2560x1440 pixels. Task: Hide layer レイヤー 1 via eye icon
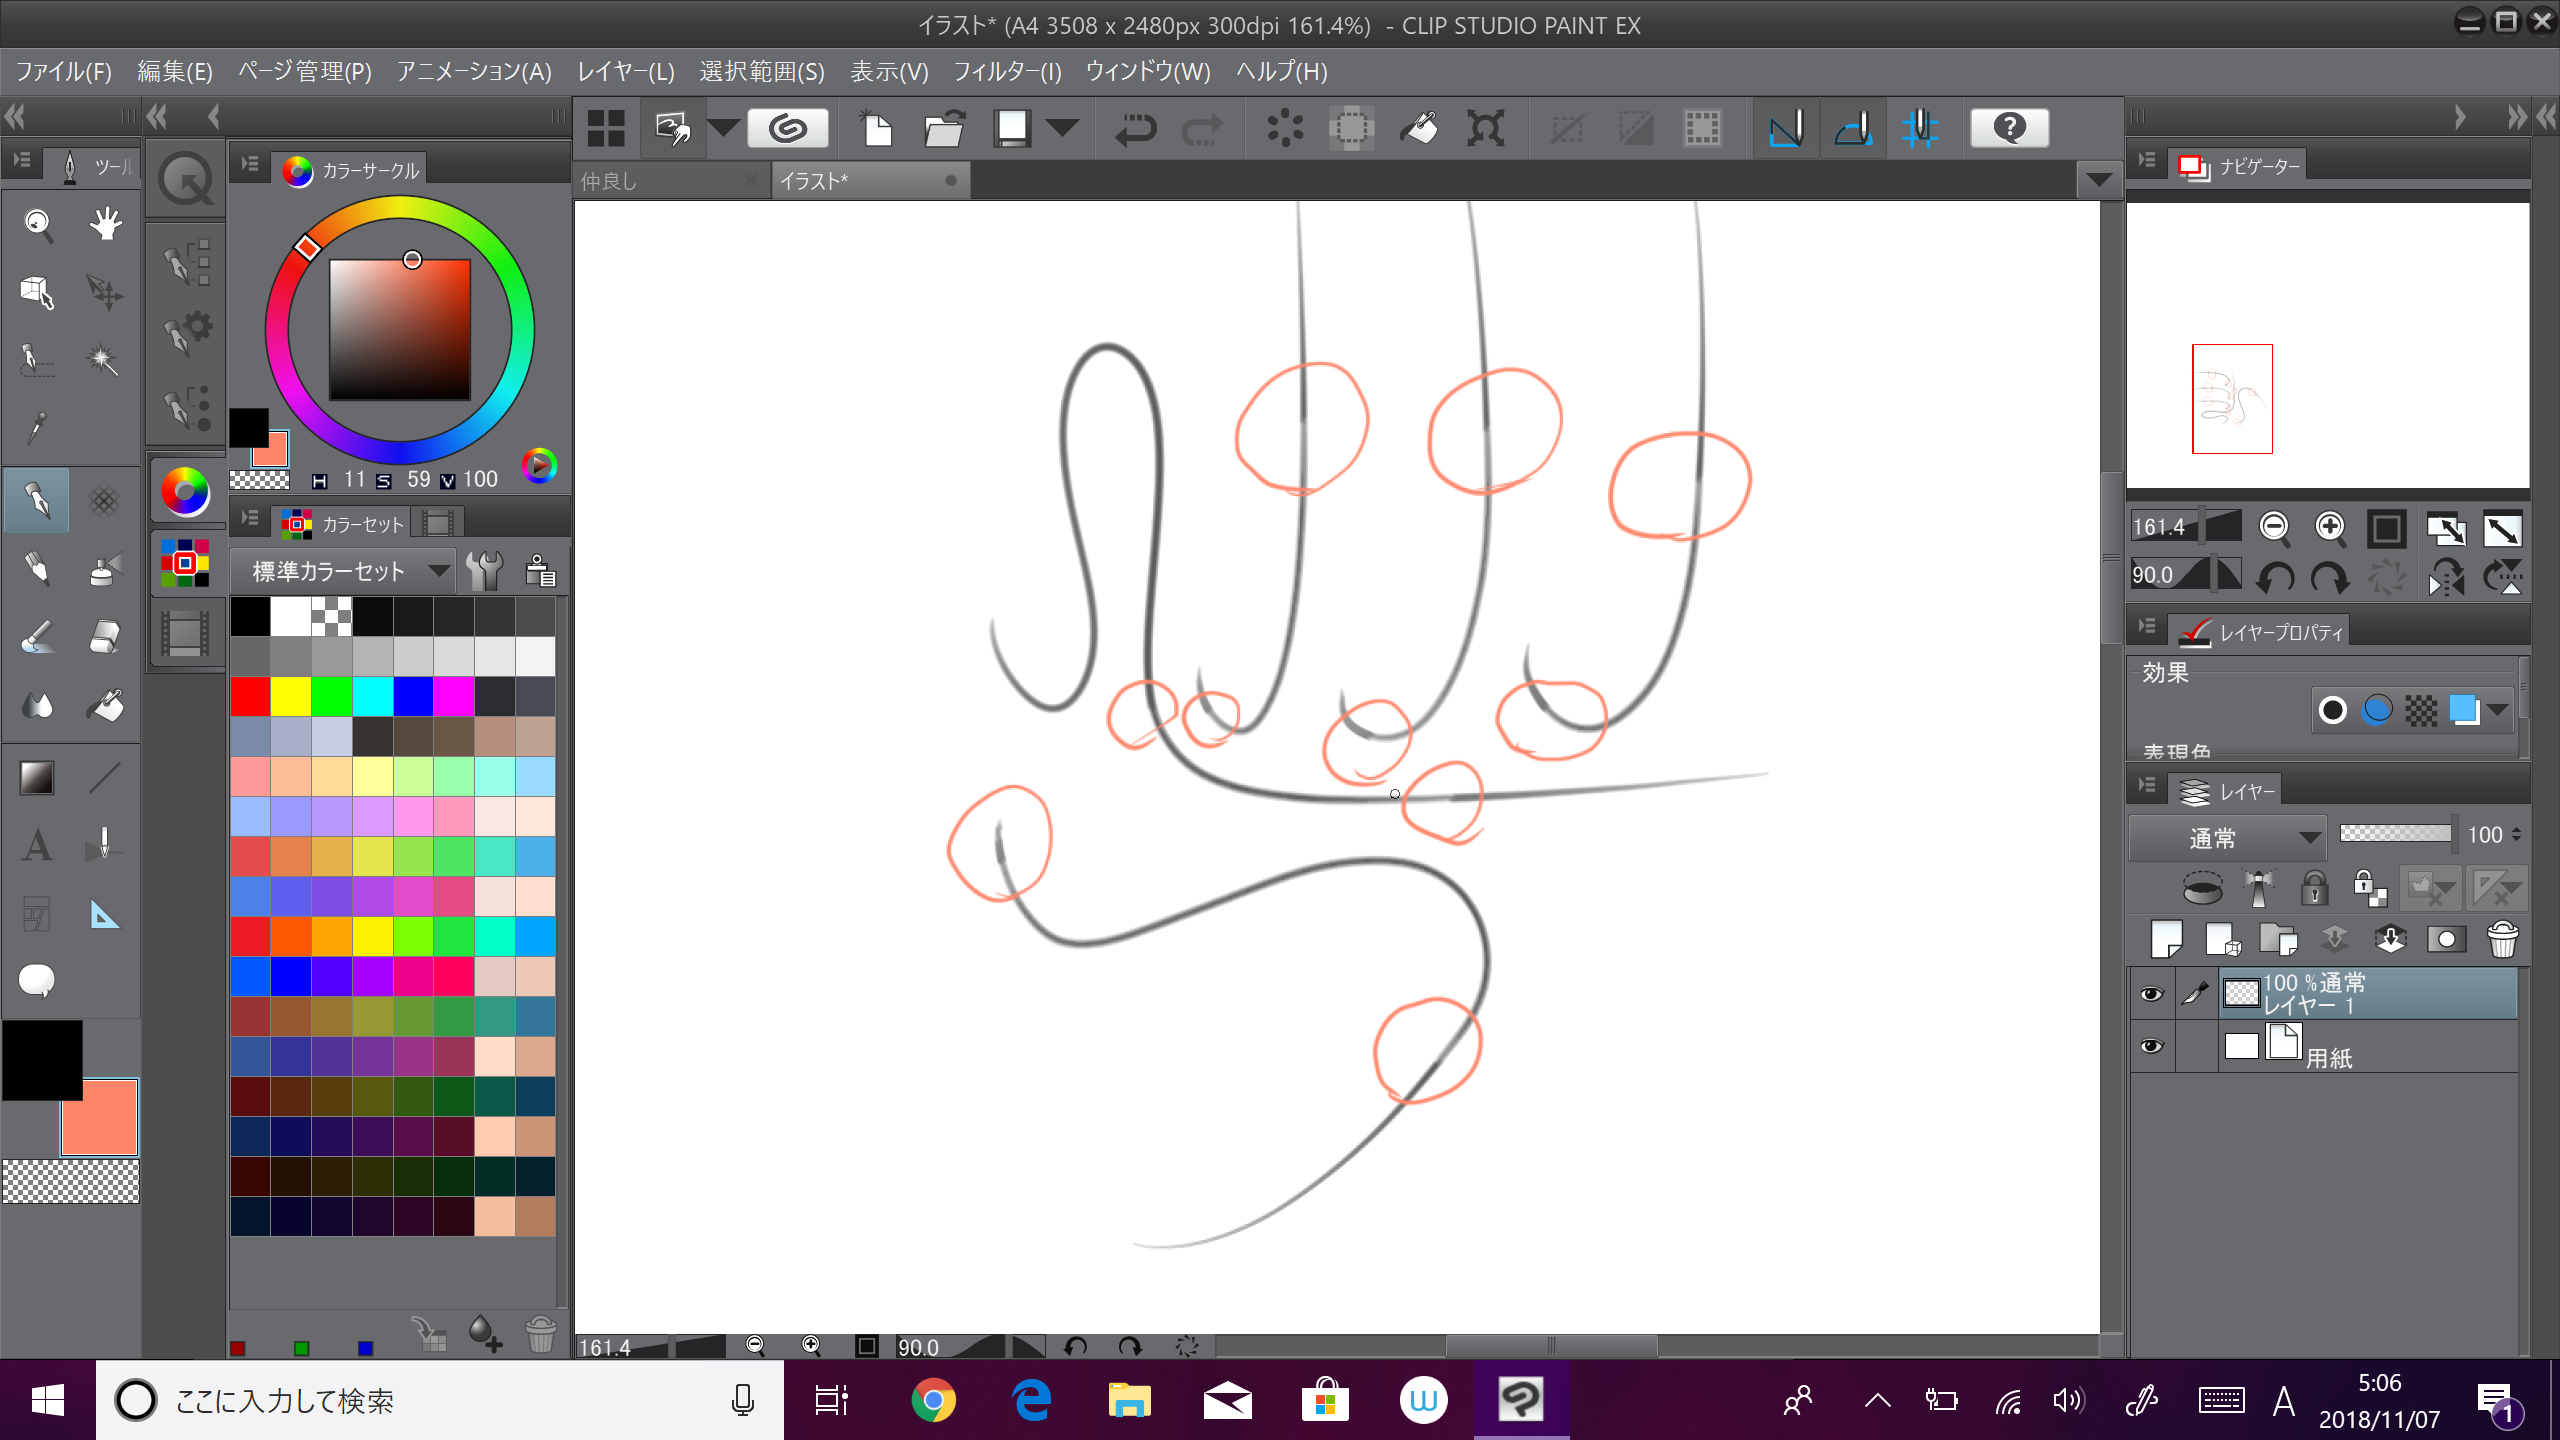tap(2151, 993)
